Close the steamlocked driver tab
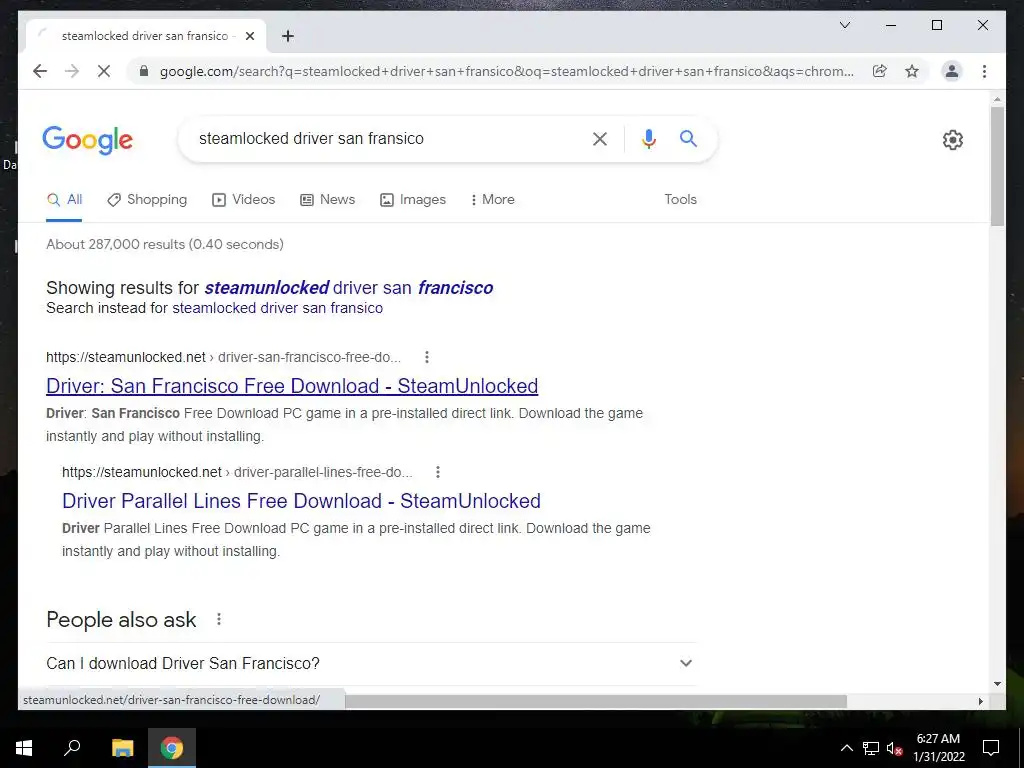 [x=249, y=36]
